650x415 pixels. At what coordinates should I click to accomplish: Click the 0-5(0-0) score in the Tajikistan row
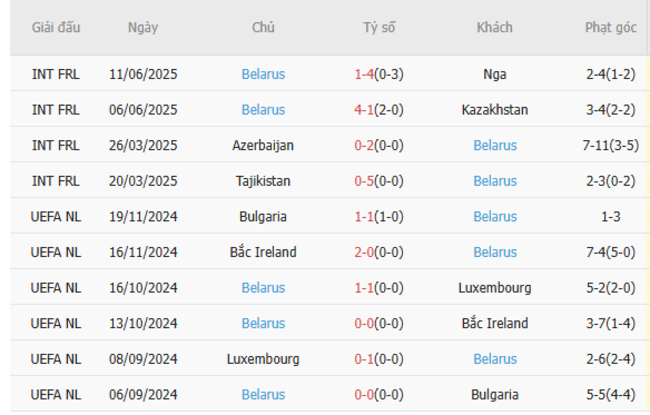pos(379,181)
